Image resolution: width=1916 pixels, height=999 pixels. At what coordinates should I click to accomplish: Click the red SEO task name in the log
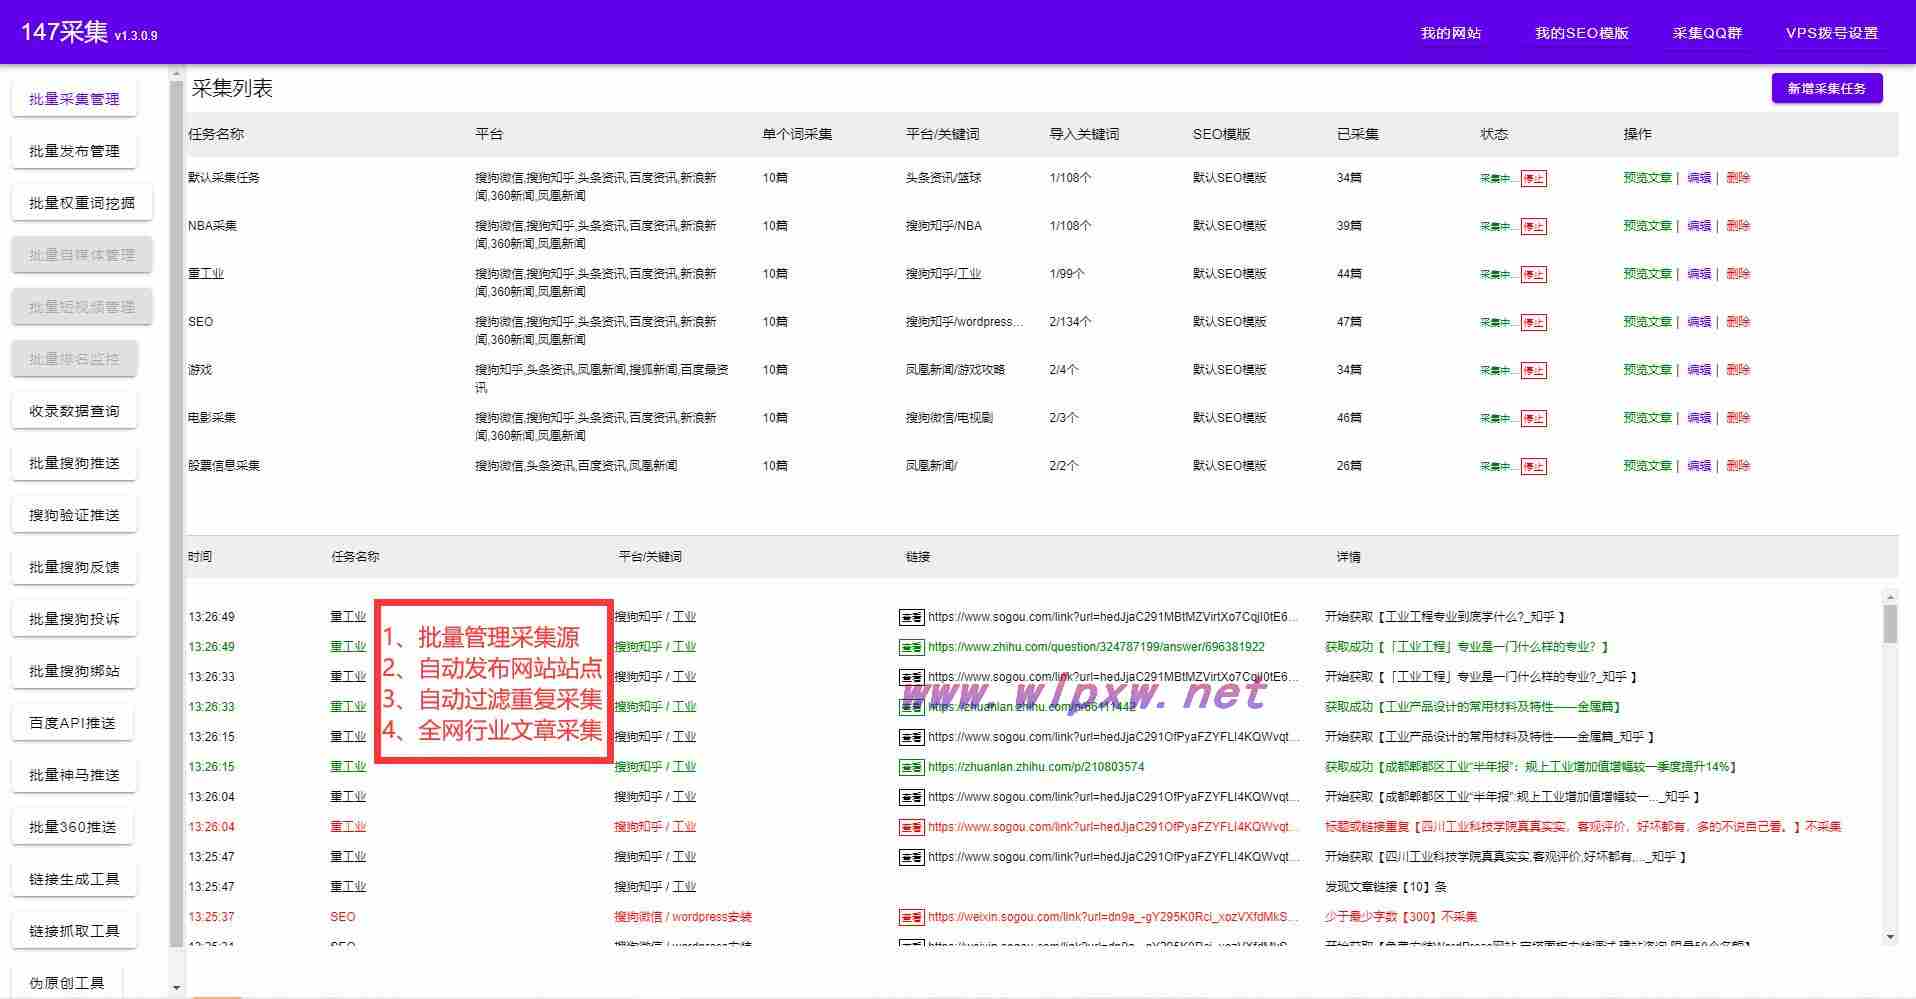click(x=343, y=917)
